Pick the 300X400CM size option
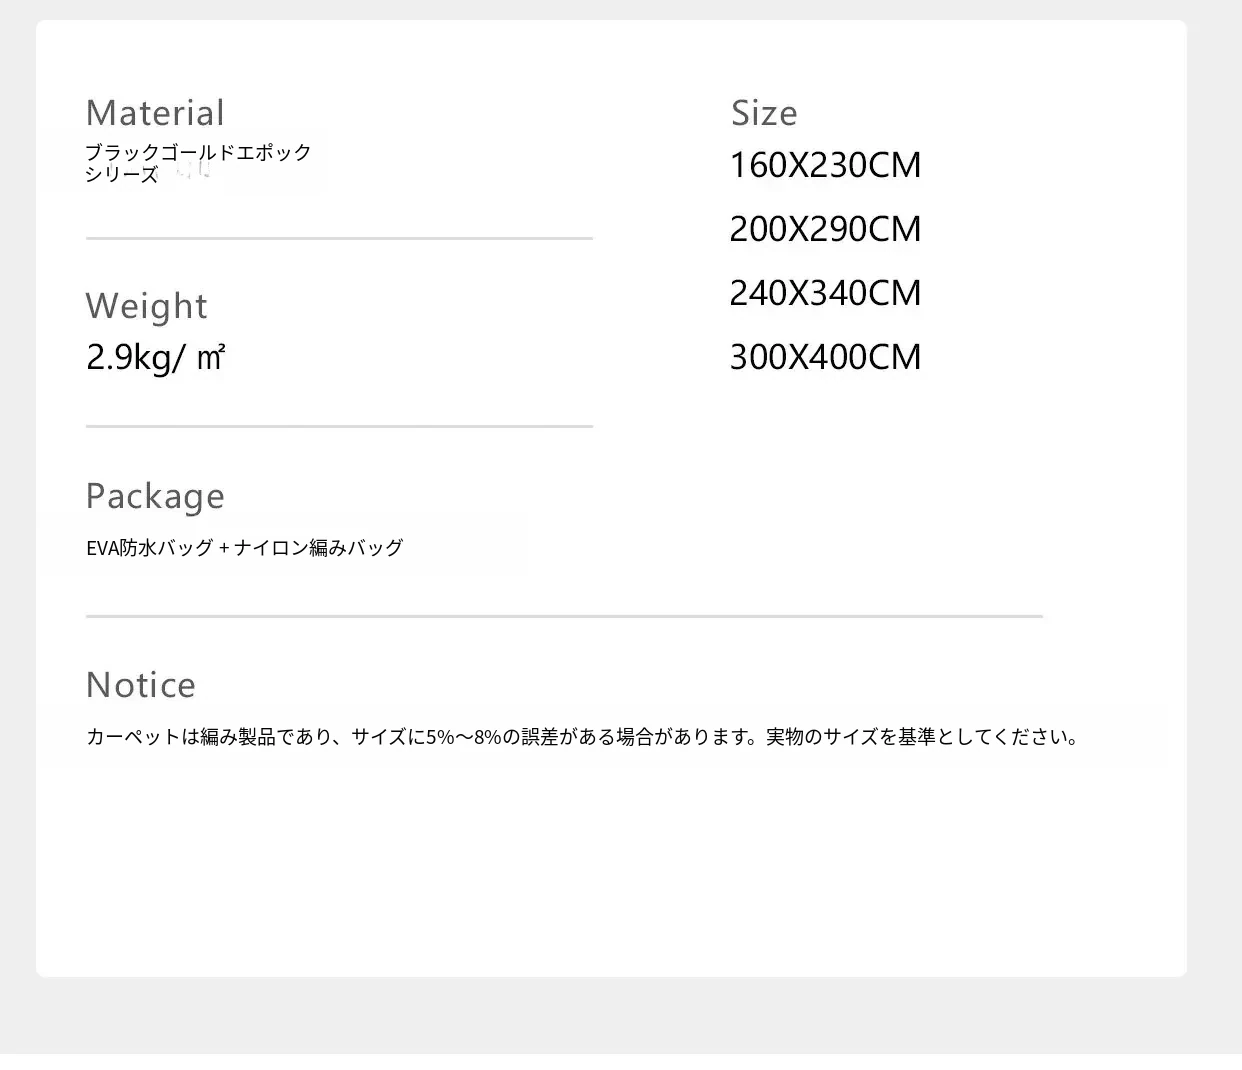Screen dimensions: 1242x1070 point(825,357)
